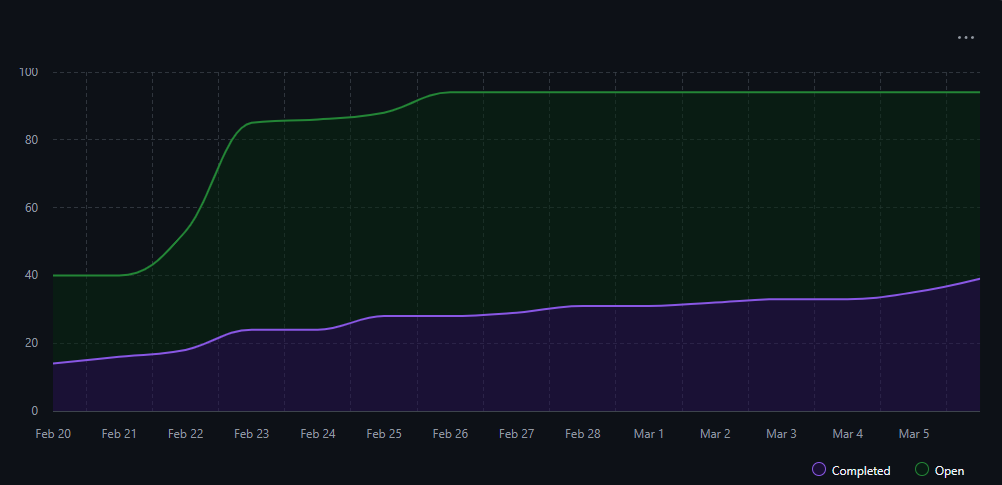Screen dimensions: 1002x485
Task: Open the three-dot chart options menu
Action: tap(965, 37)
